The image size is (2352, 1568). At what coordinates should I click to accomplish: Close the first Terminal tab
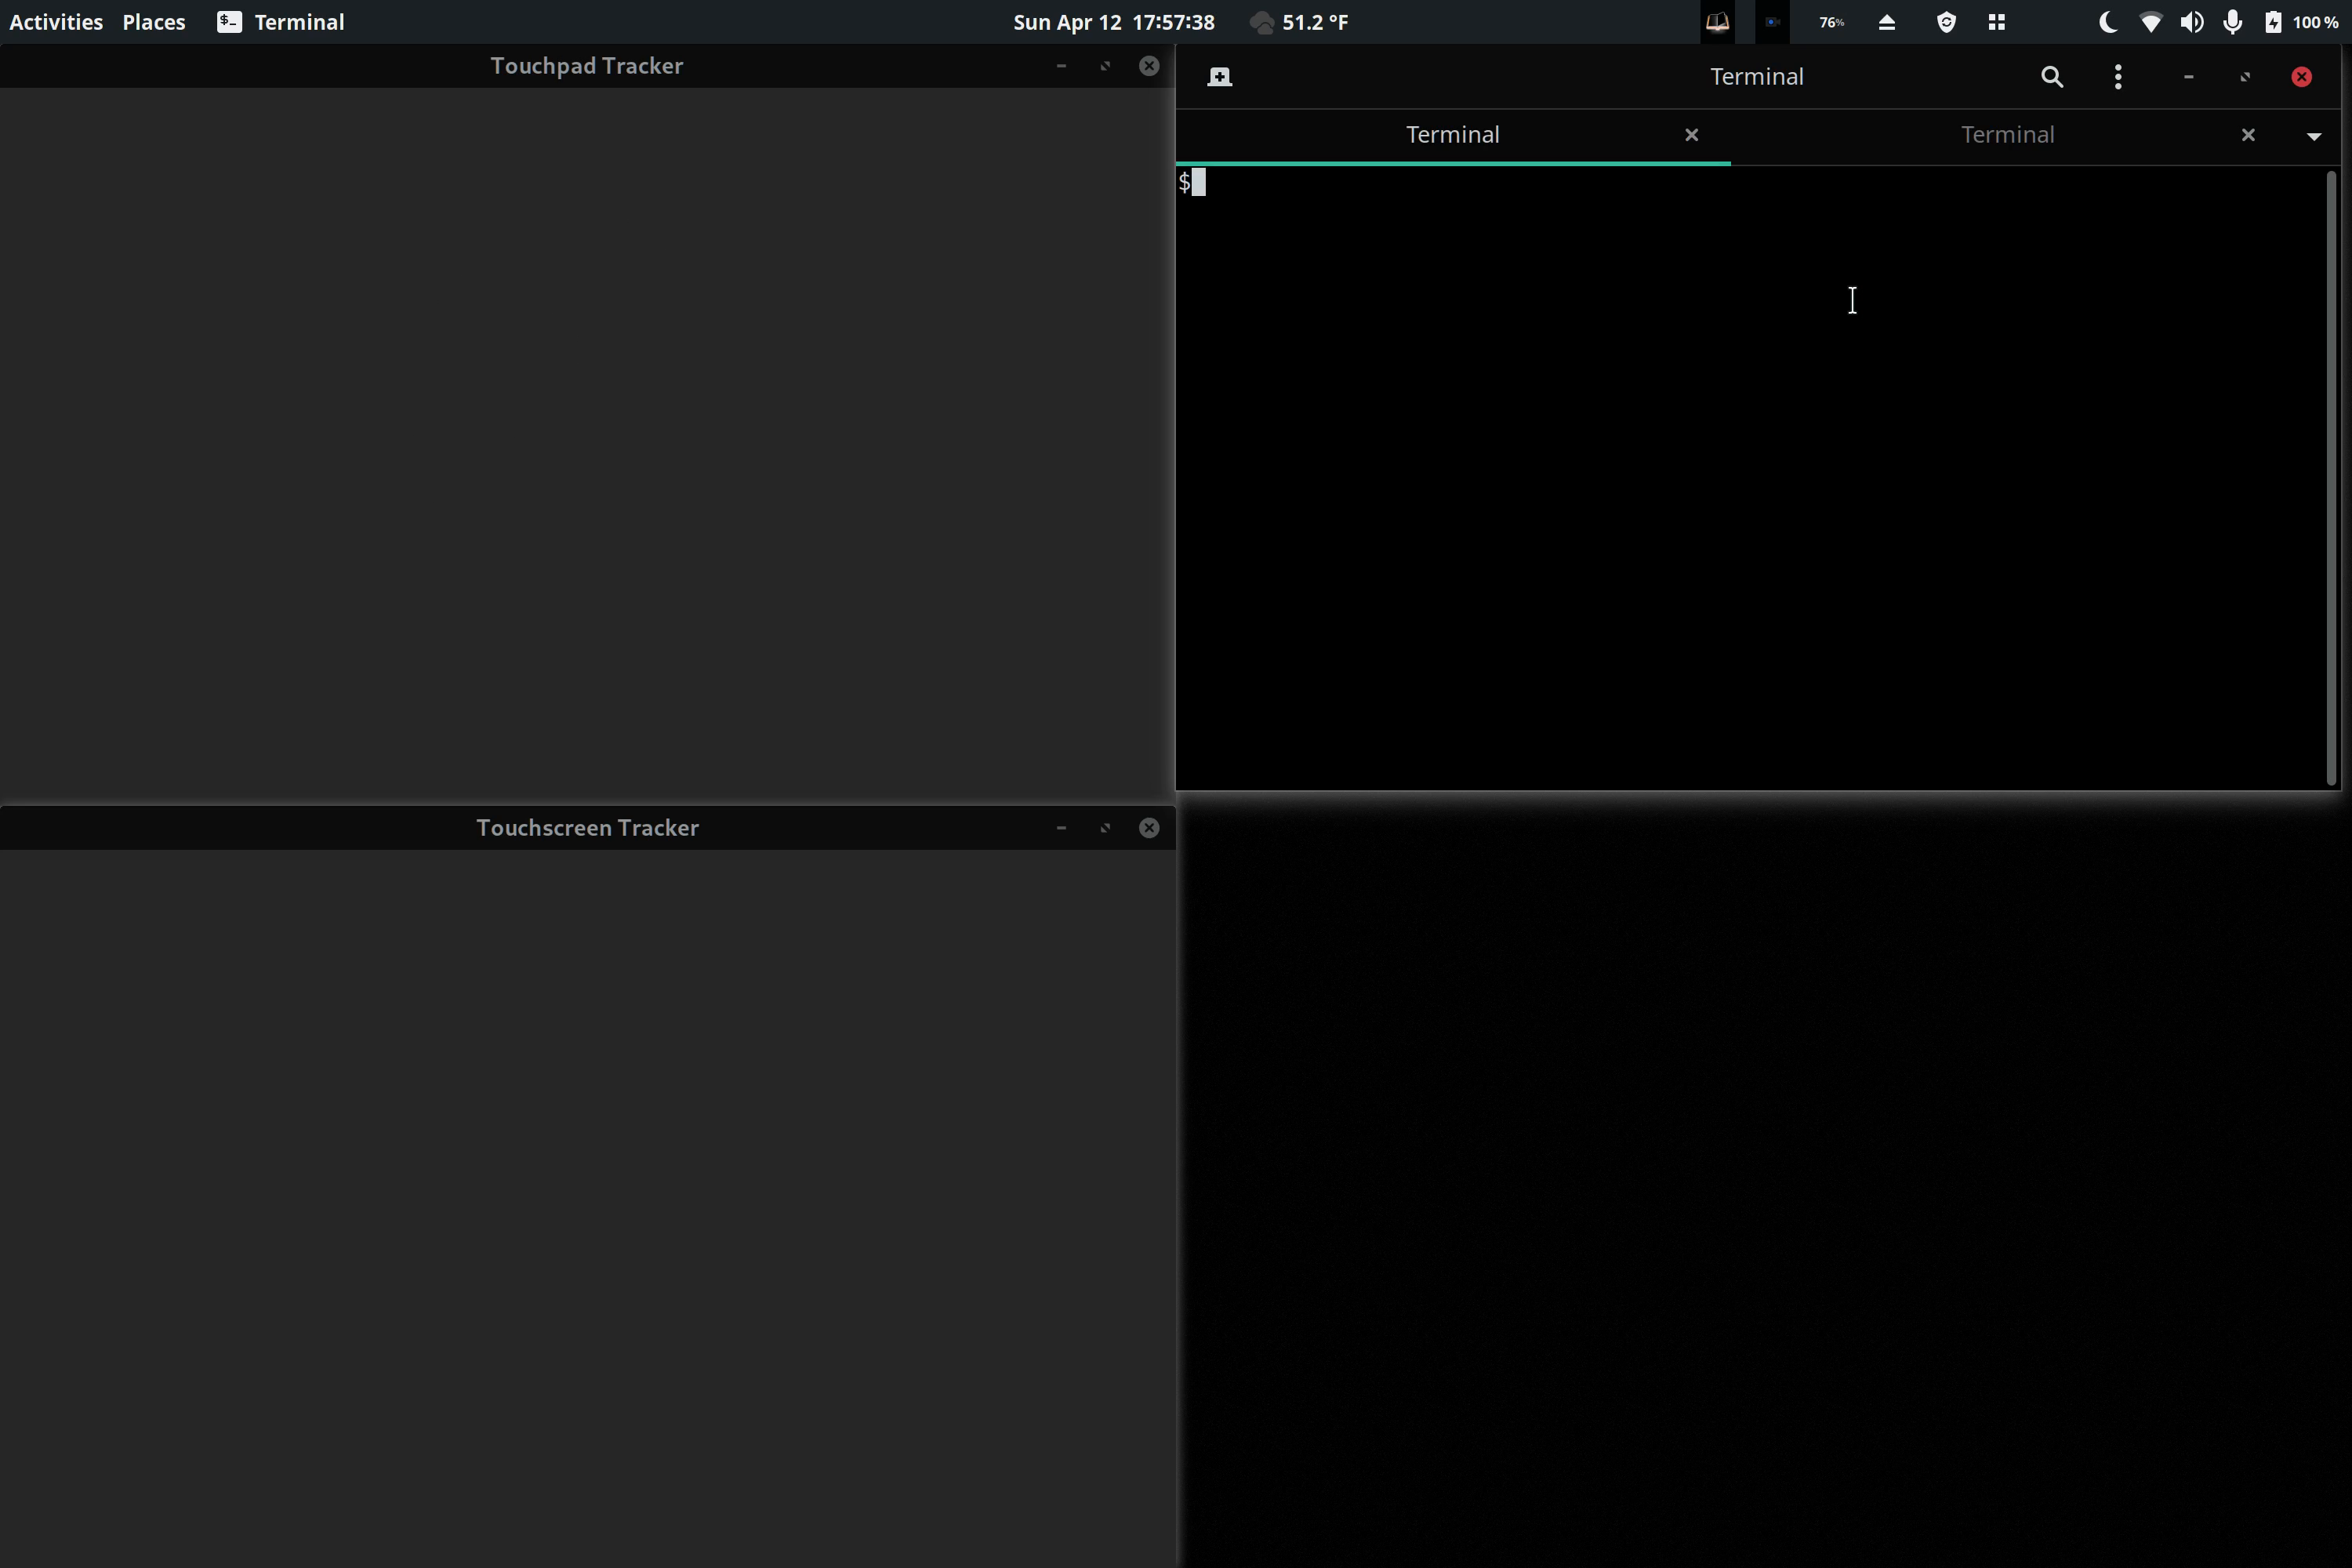[x=1691, y=135]
